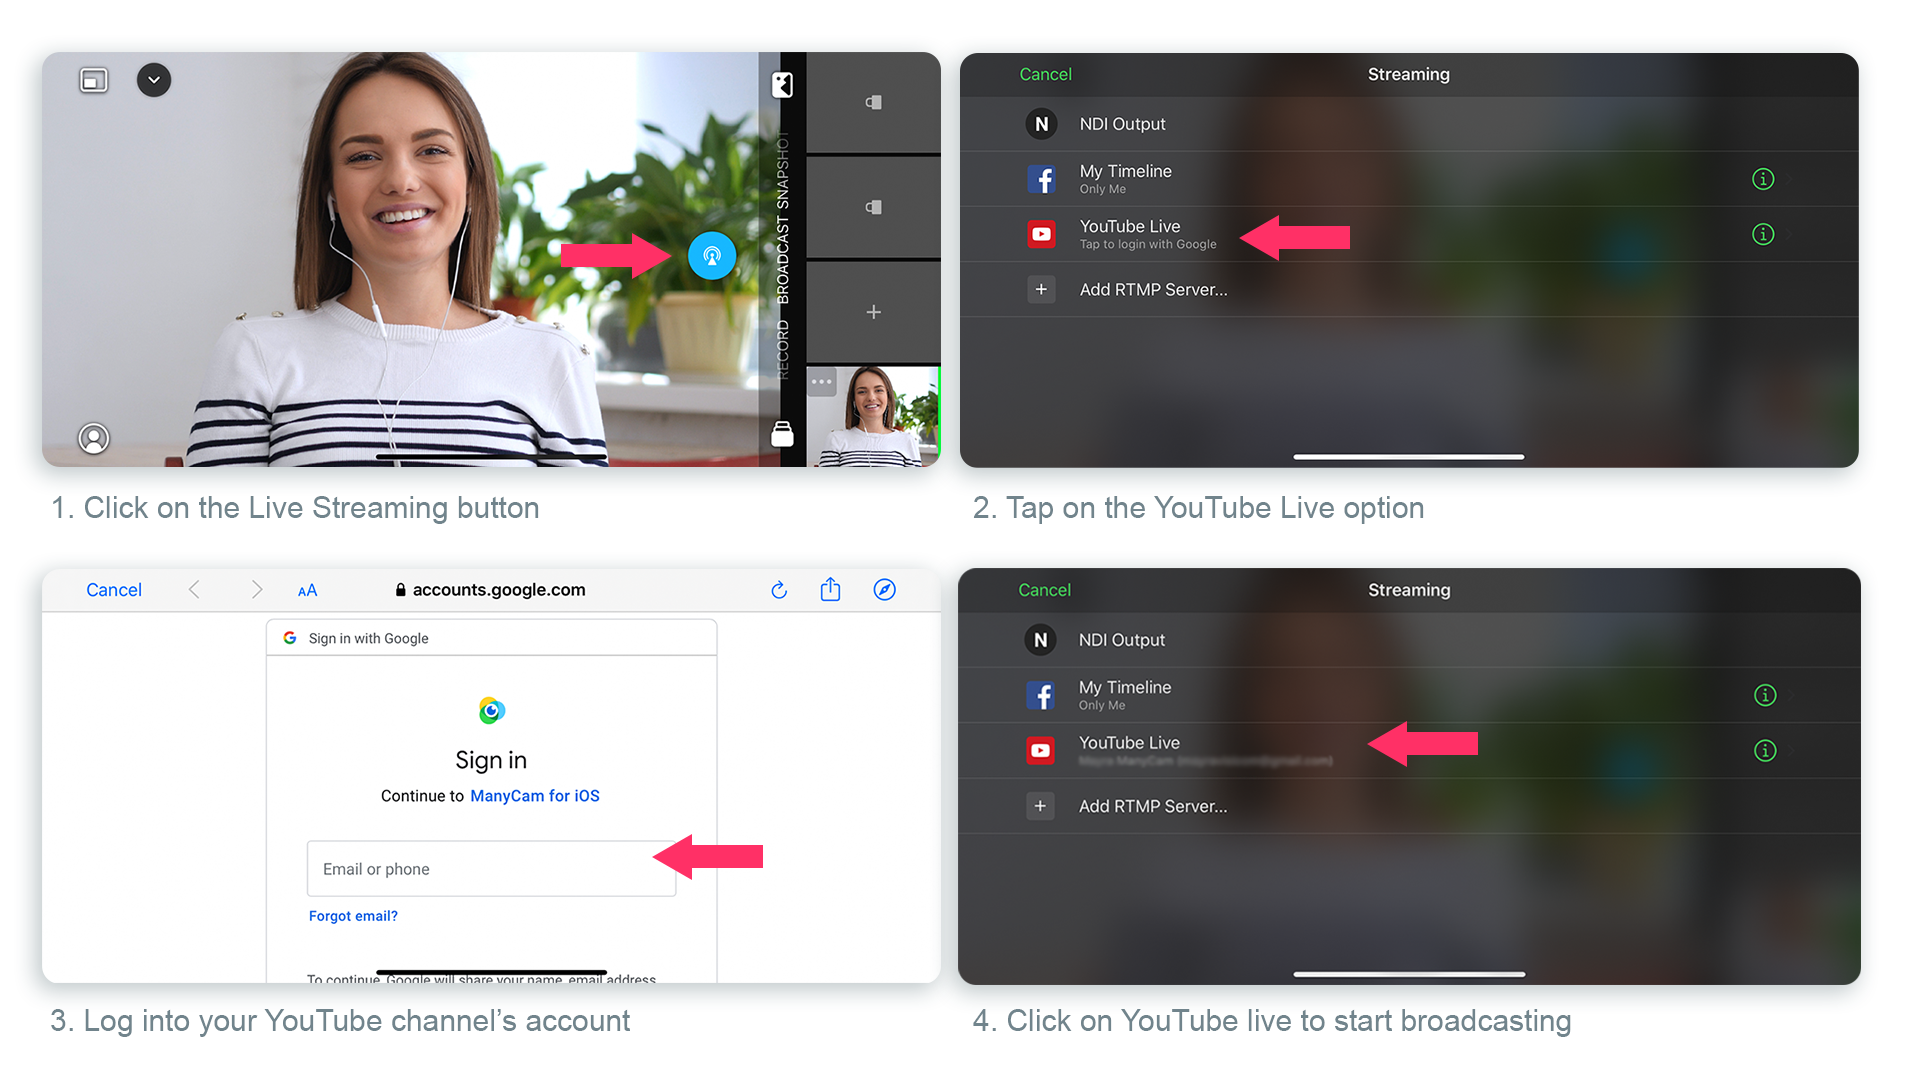This screenshot has width=1920, height=1080.
Task: Go back in the sign-in browser
Action: [194, 590]
